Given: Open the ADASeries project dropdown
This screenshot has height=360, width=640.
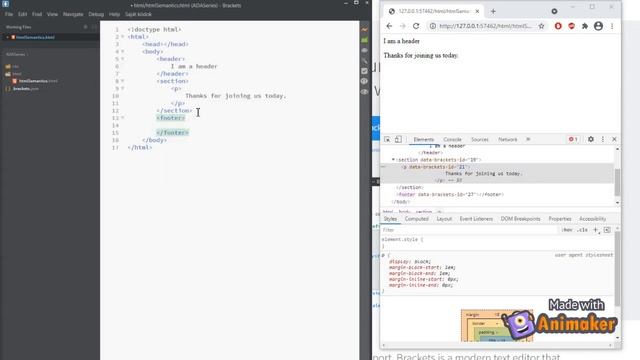Looking at the screenshot, I should click(x=17, y=54).
